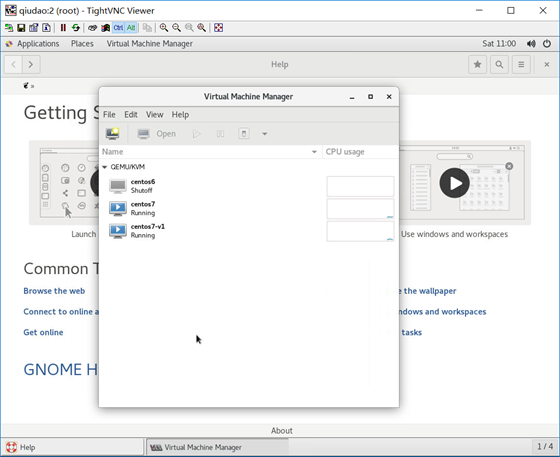Image resolution: width=560 pixels, height=457 pixels.
Task: Click the Sat 11:00 clock
Action: 499,44
